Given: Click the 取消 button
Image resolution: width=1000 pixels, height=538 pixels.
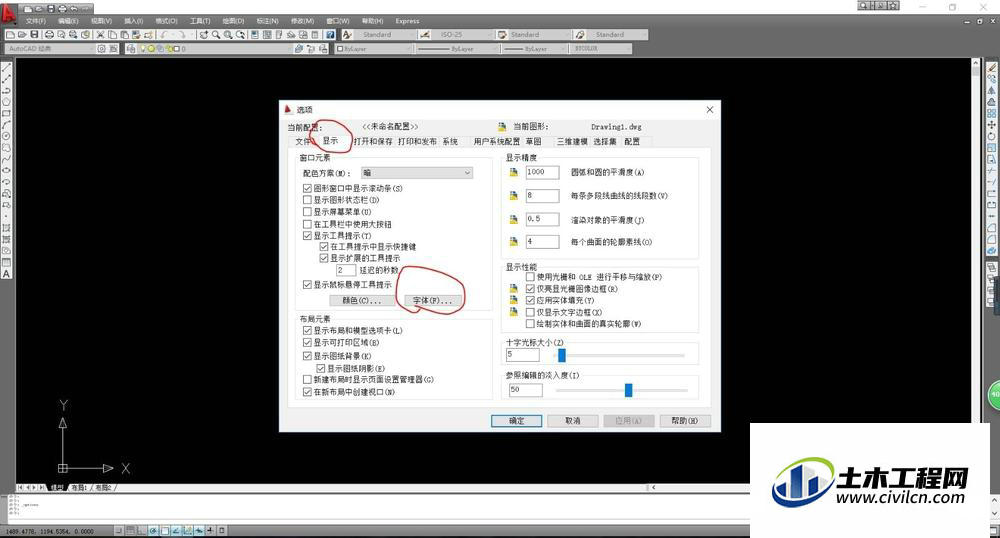Looking at the screenshot, I should click(x=573, y=421).
